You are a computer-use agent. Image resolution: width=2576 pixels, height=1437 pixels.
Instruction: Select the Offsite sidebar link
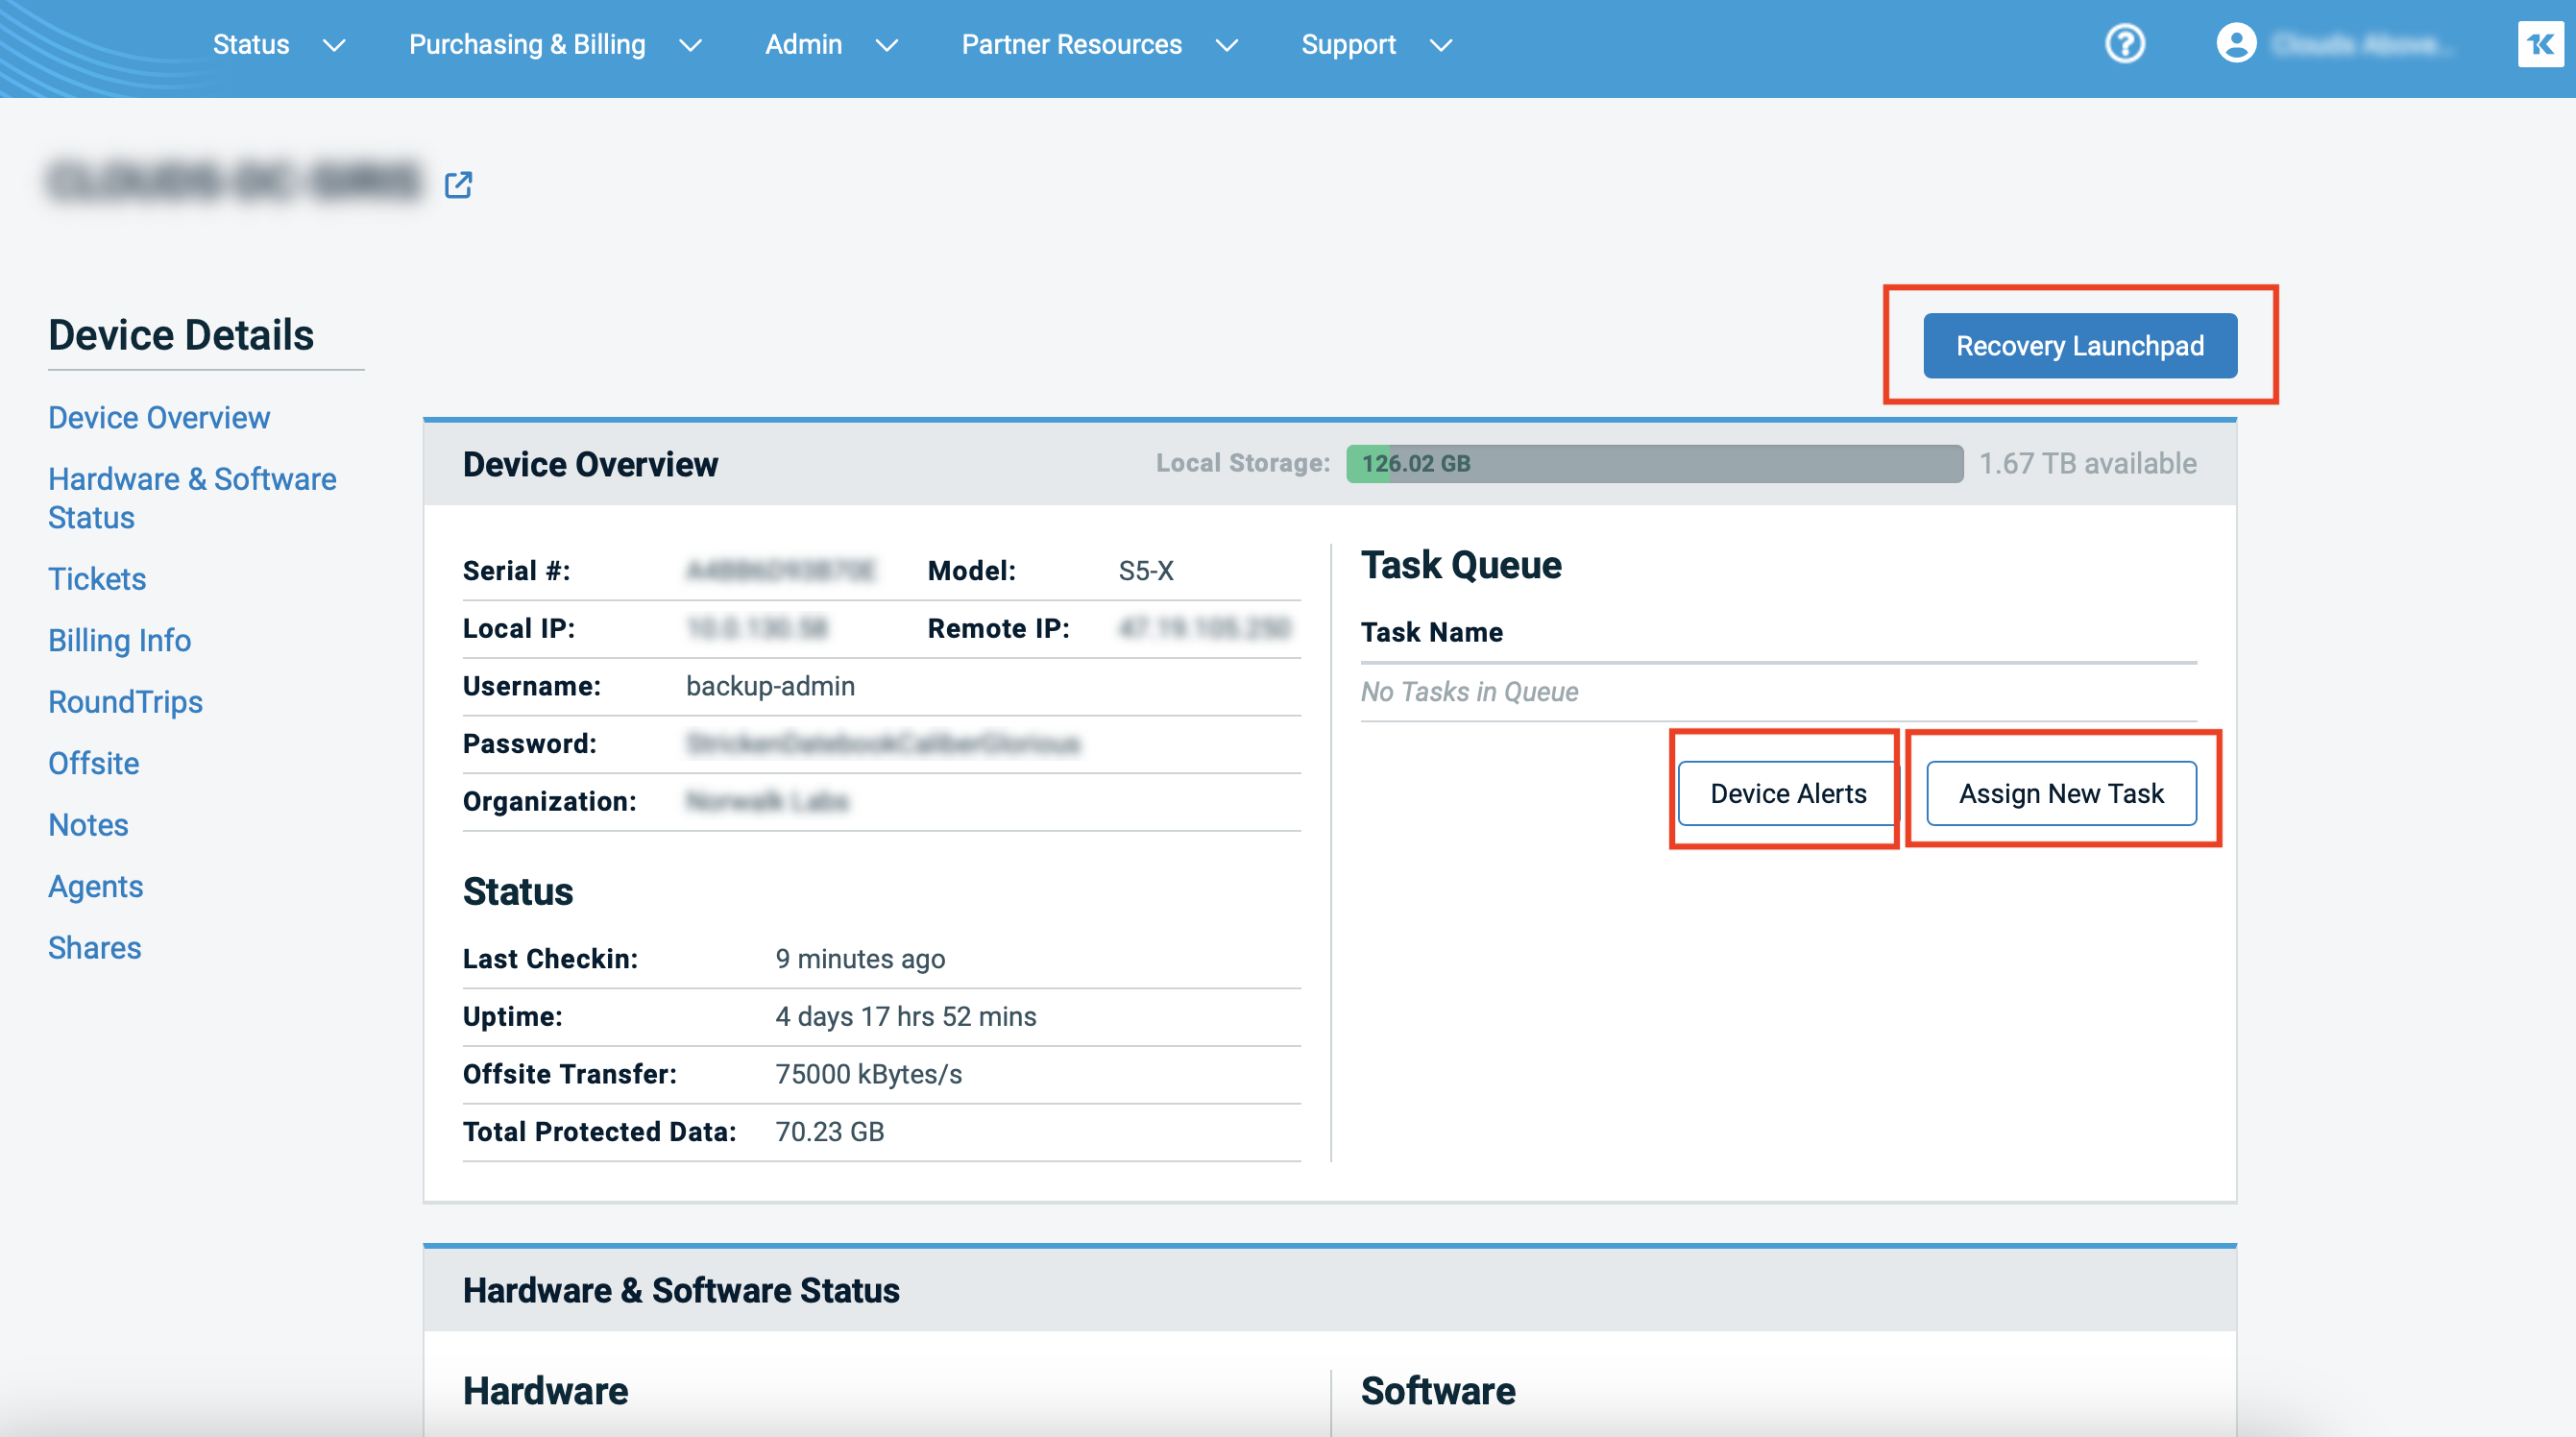93,763
